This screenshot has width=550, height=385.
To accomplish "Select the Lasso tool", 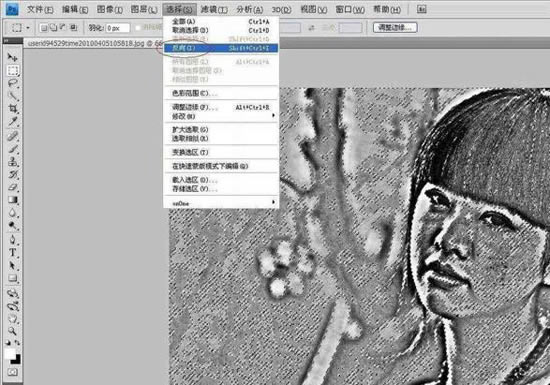I will pyautogui.click(x=13, y=83).
